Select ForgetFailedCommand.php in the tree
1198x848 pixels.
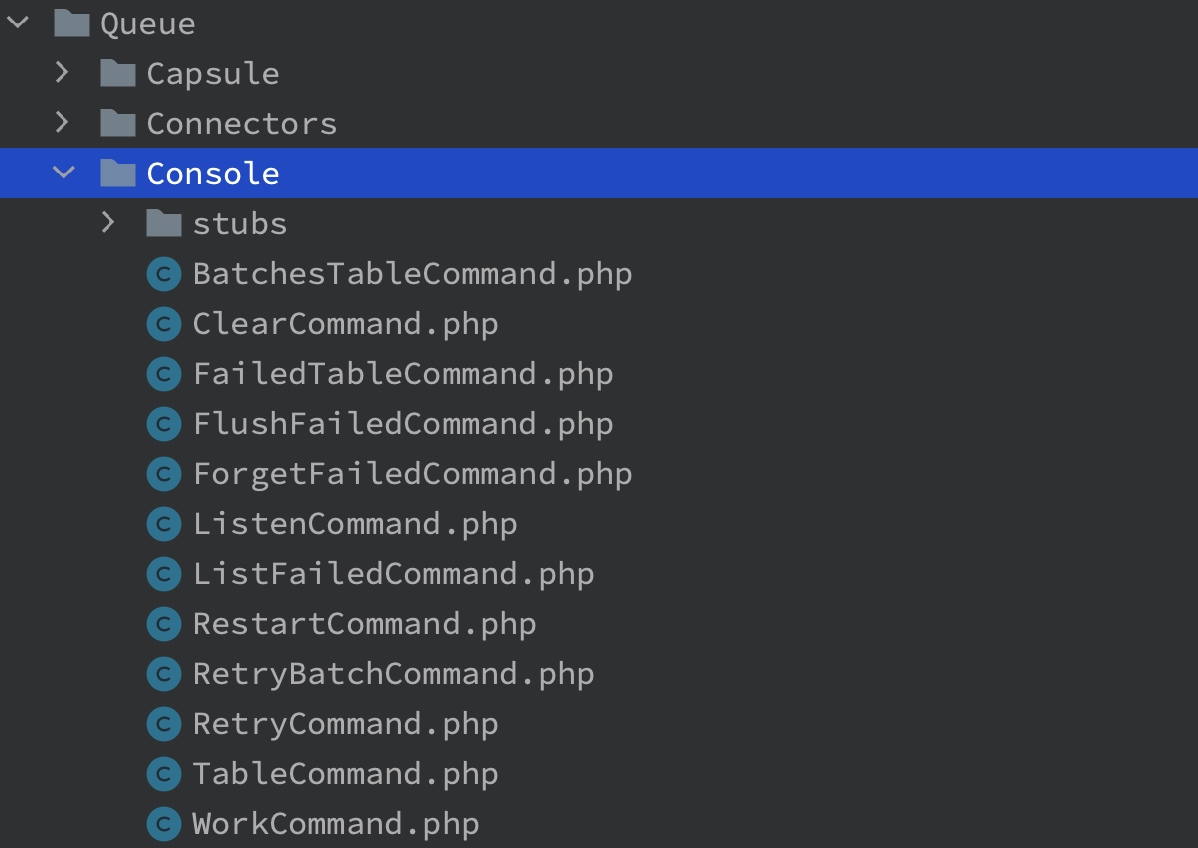tap(413, 474)
